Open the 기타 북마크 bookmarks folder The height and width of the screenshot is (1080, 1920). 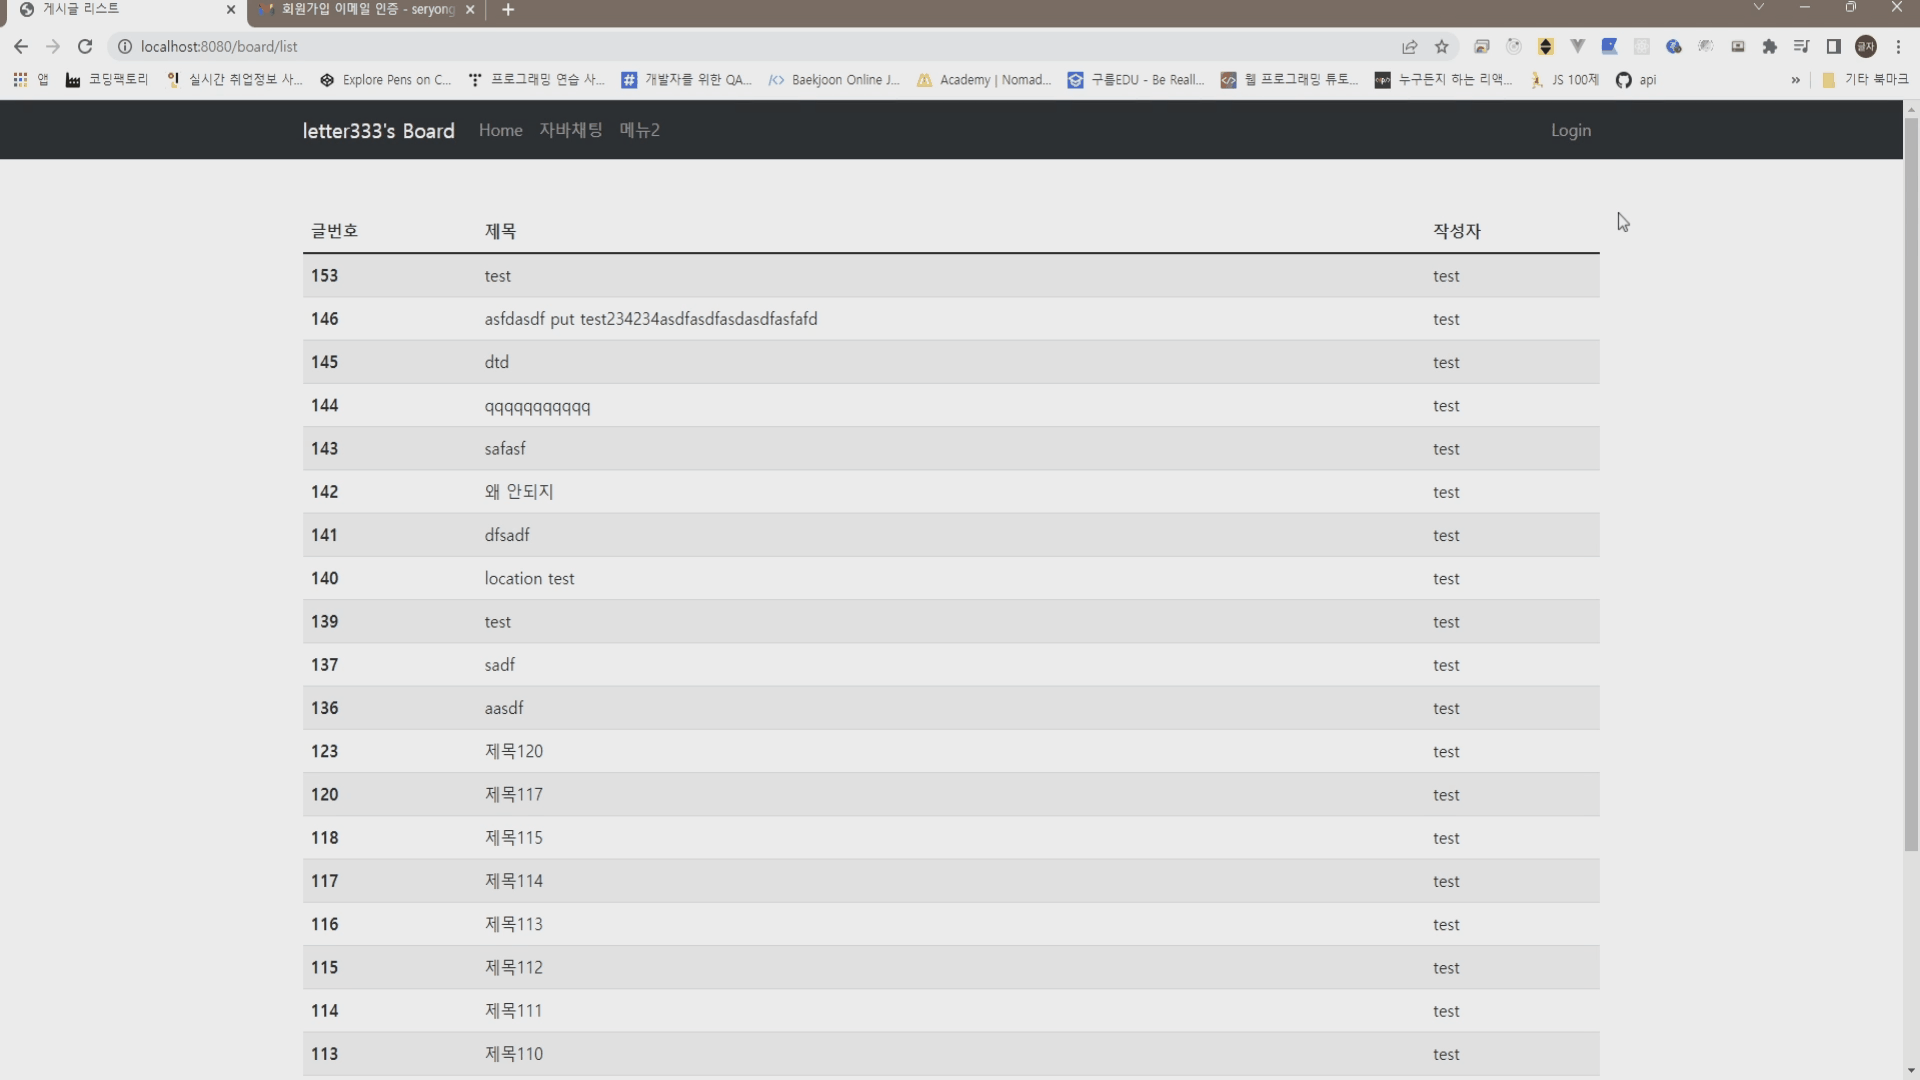1865,80
